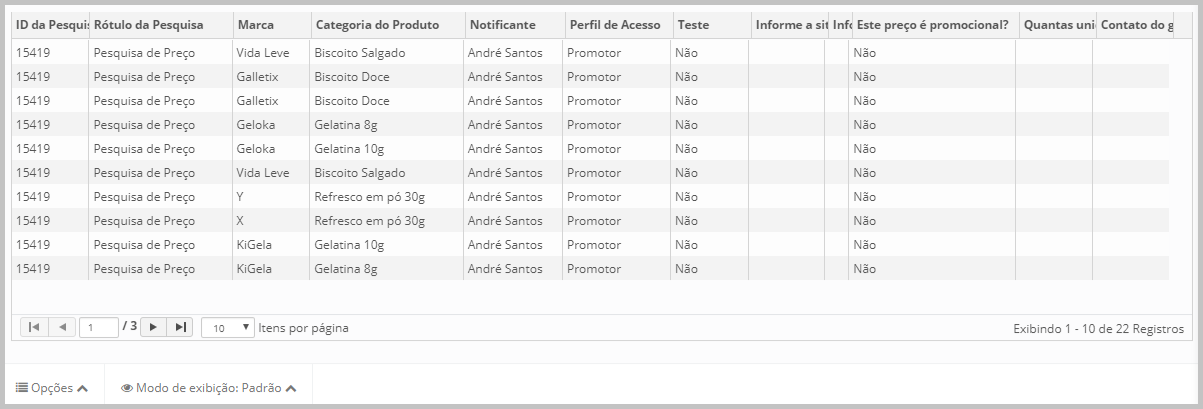
Task: Click the Rótulo da Pesquisa column header
Action: click(148, 24)
